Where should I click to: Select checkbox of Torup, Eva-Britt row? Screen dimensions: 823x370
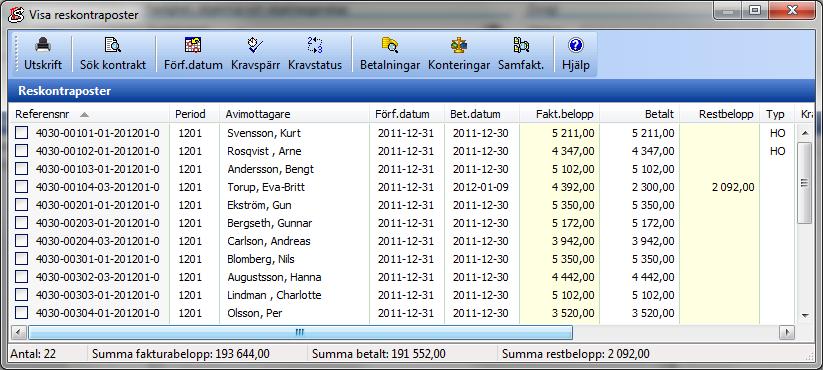21,187
